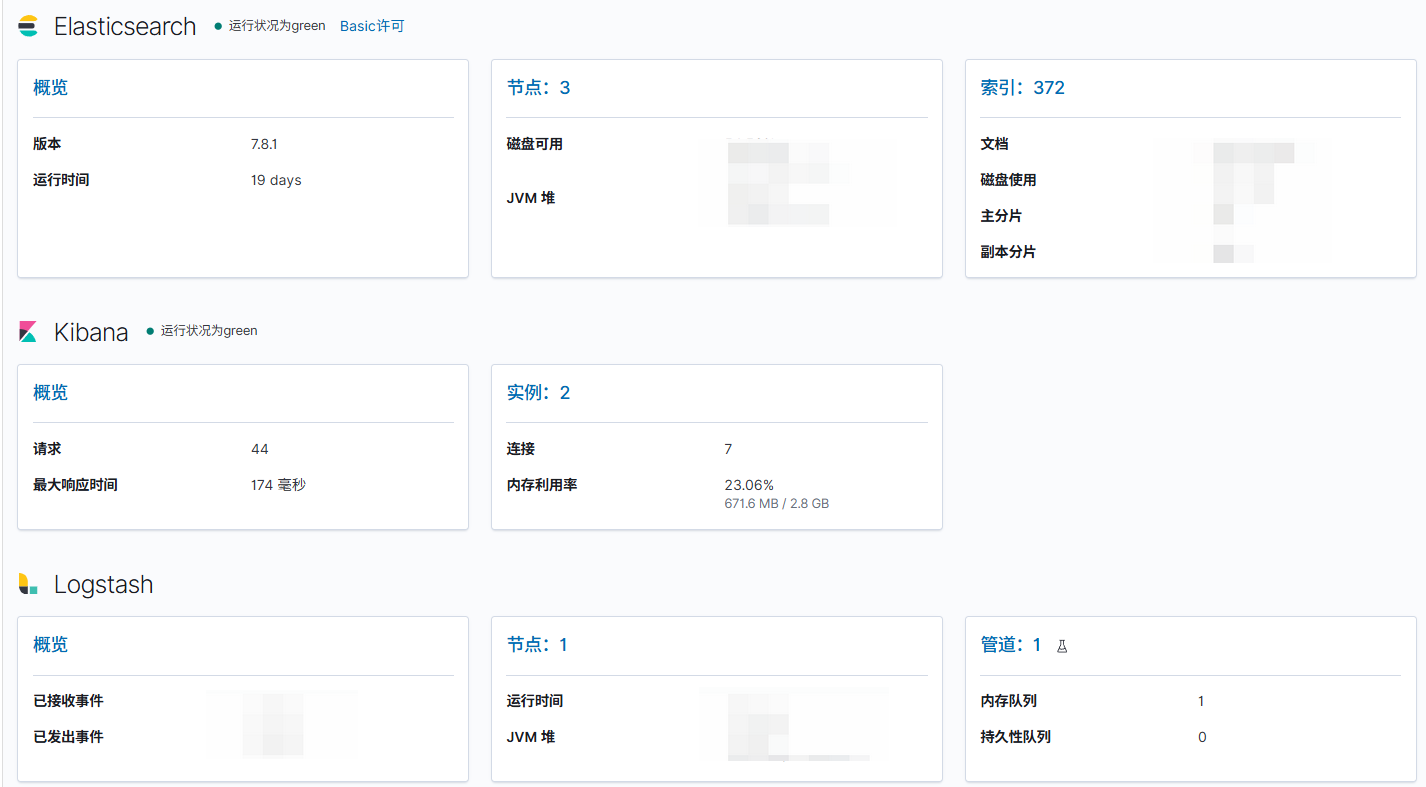Click the Elasticsearch version value 7.8.1
The height and width of the screenshot is (787, 1426).
[x=264, y=144]
